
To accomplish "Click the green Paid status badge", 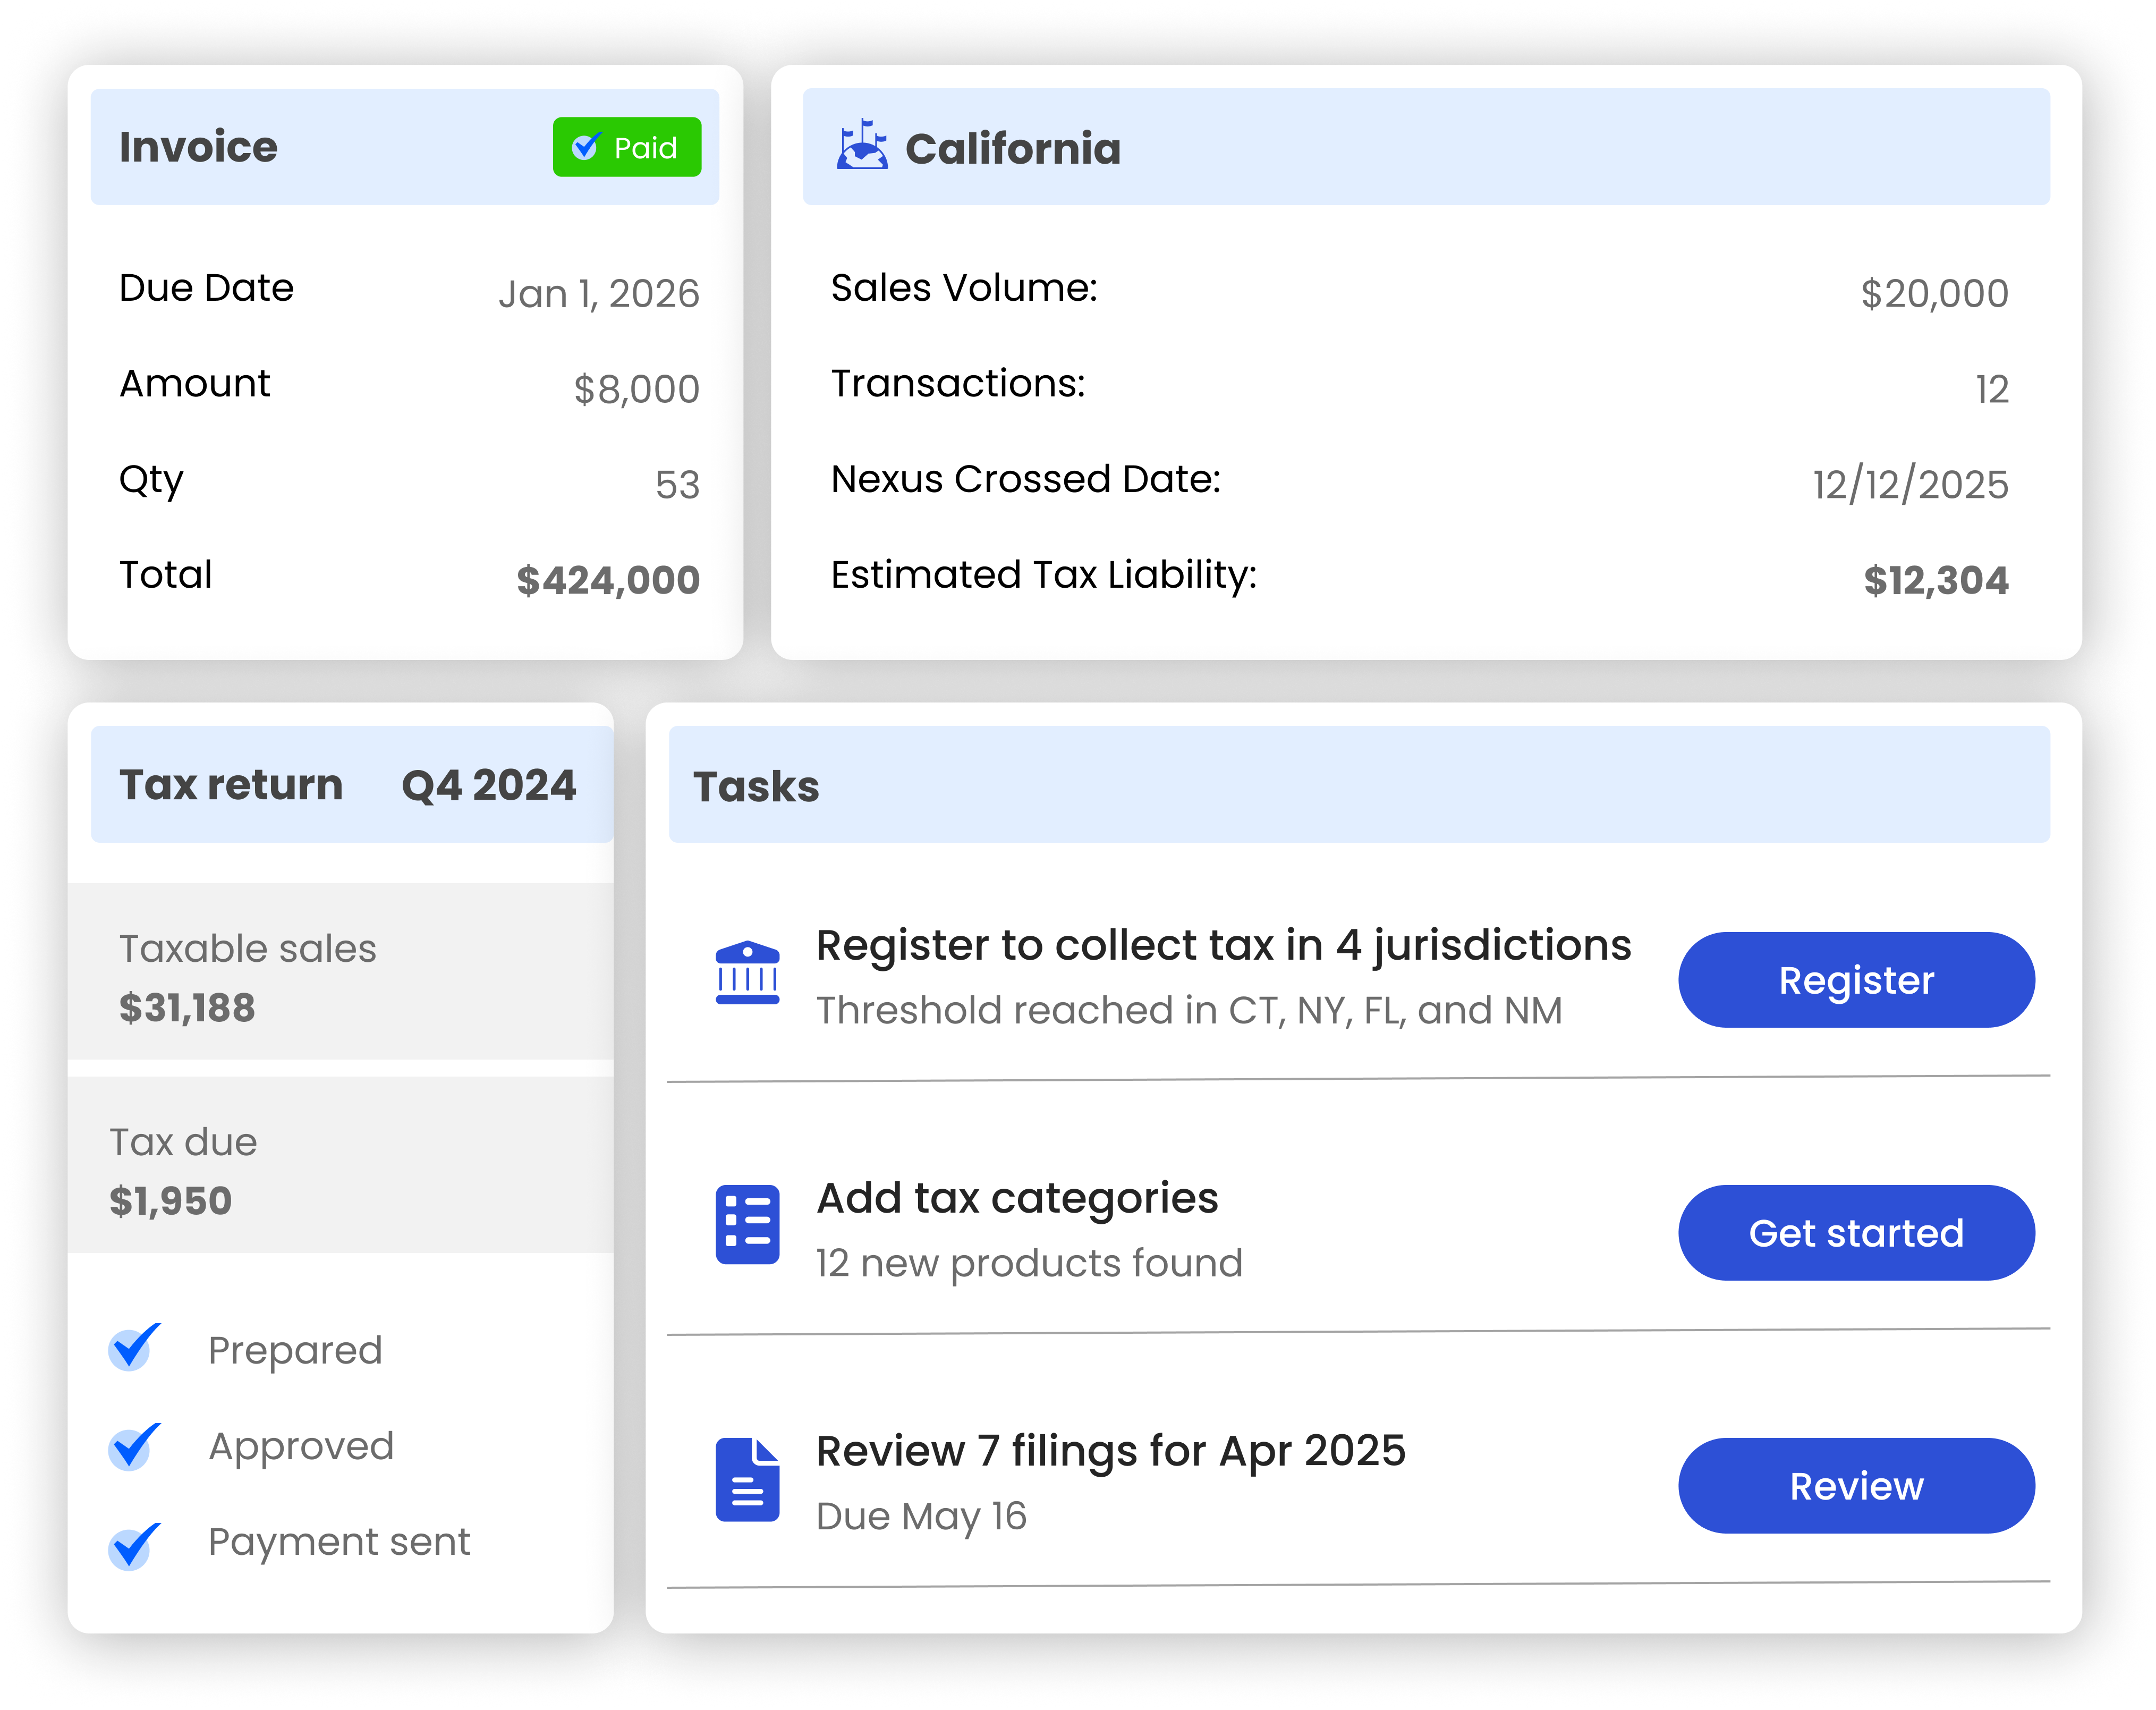I will [x=627, y=147].
